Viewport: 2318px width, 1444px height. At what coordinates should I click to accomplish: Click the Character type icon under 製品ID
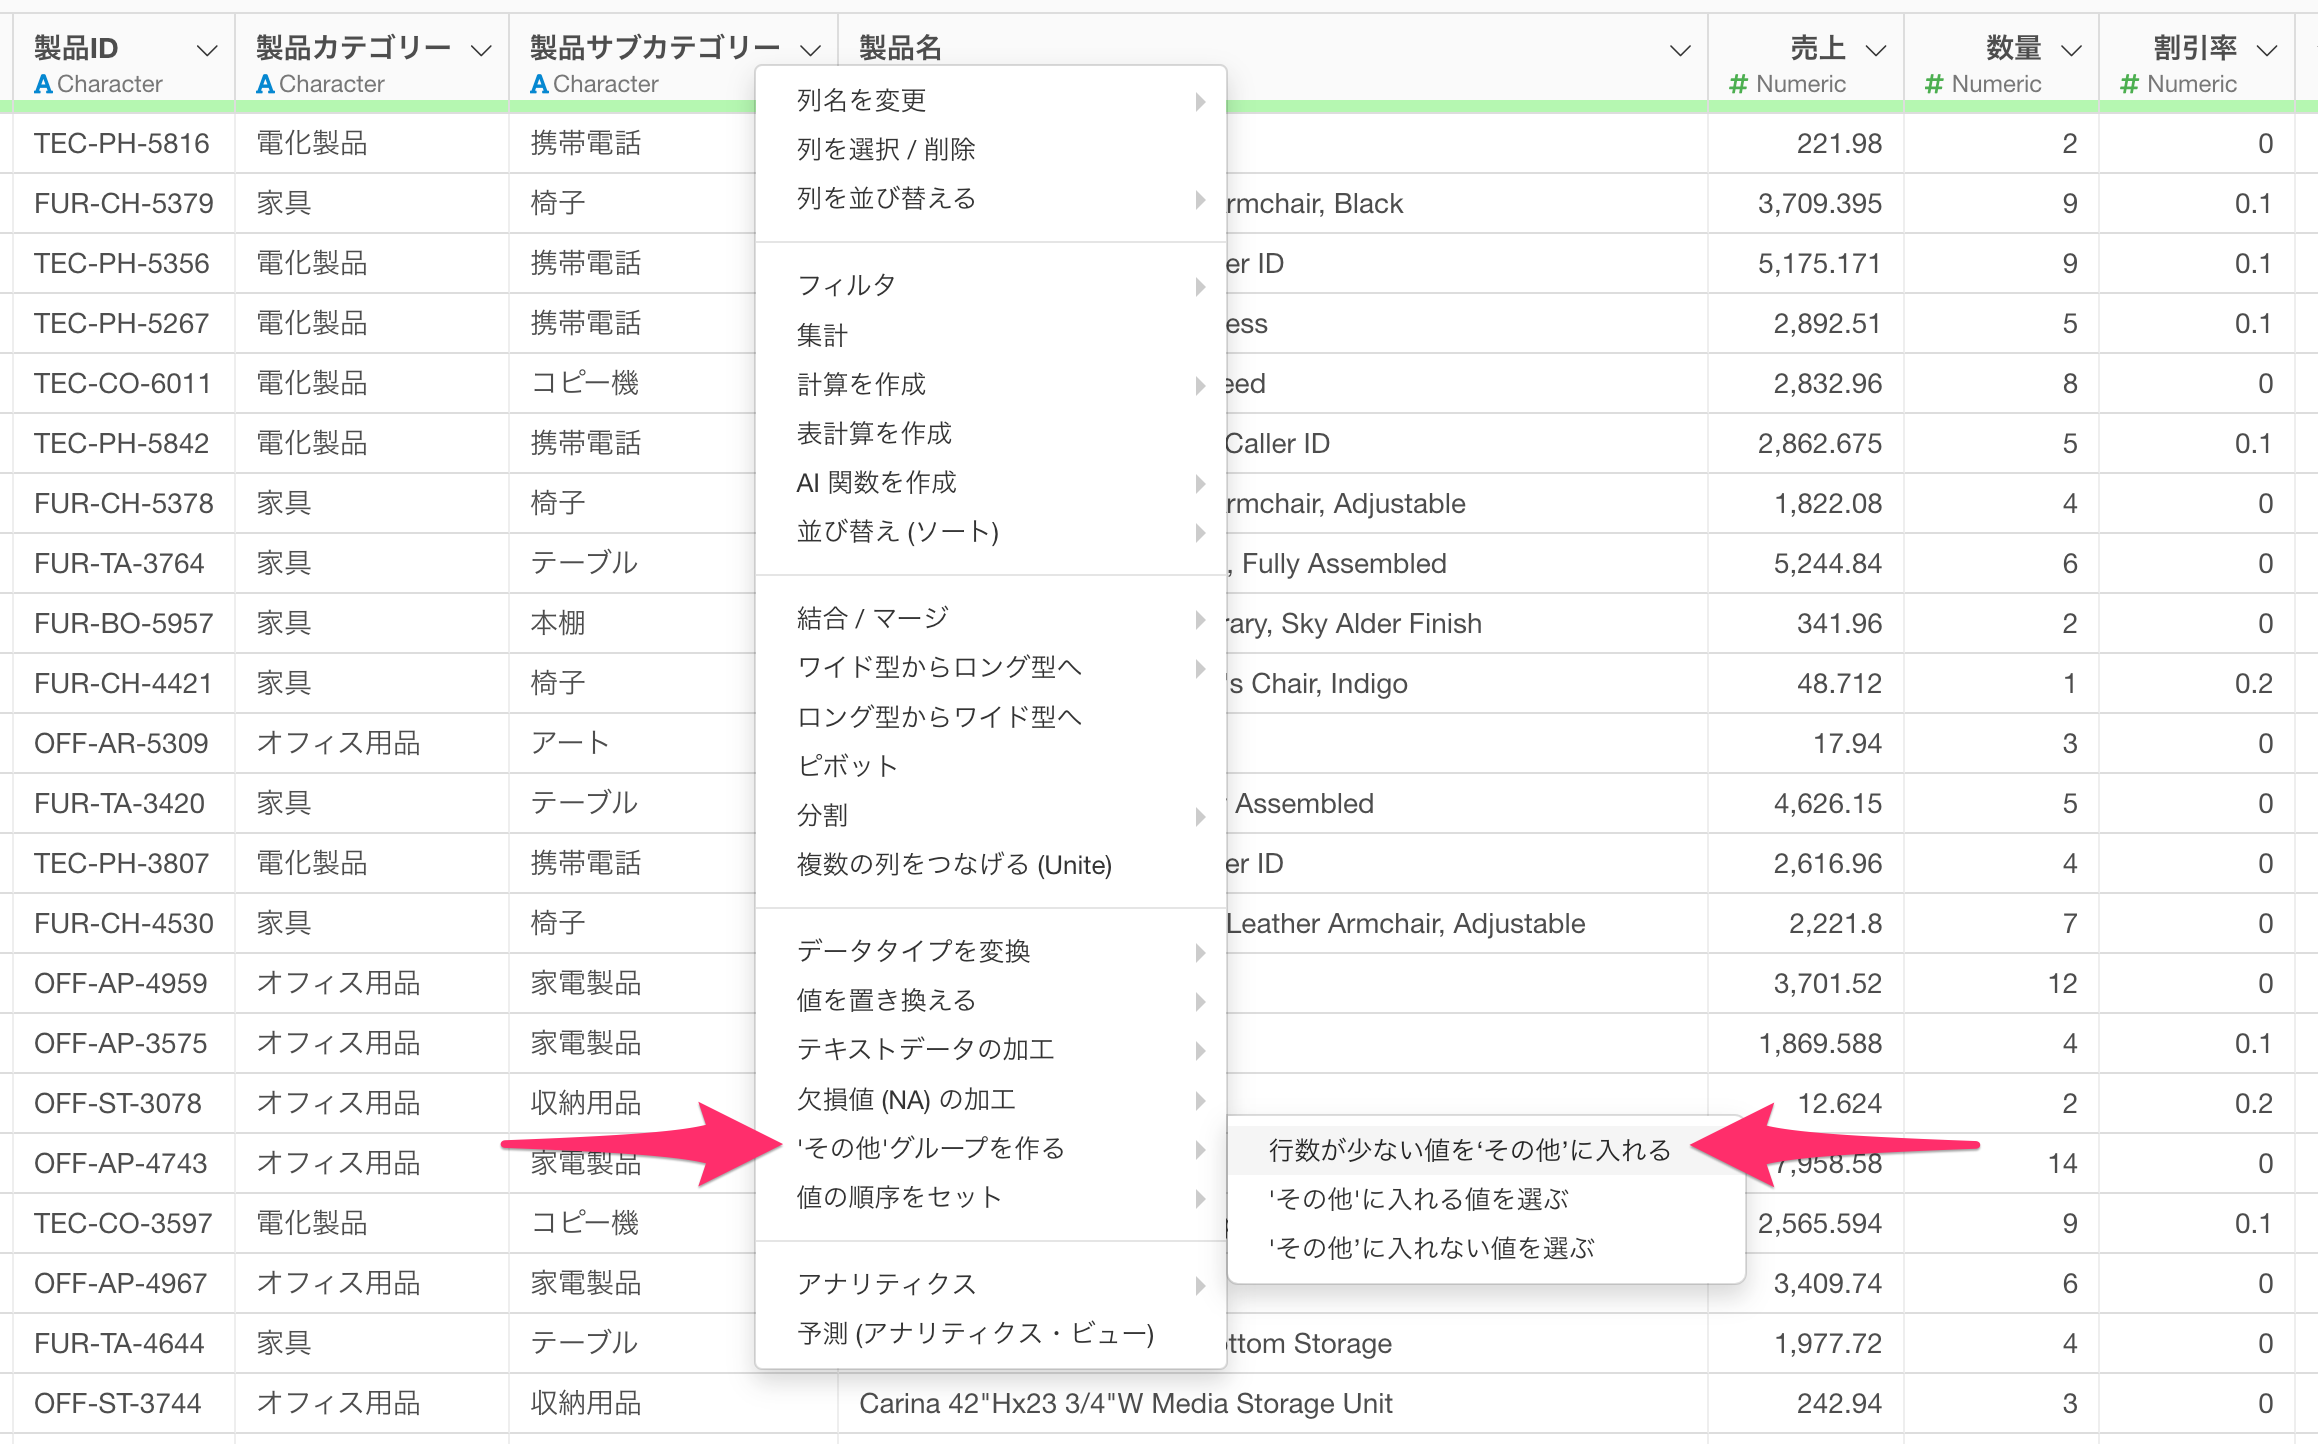(x=43, y=85)
